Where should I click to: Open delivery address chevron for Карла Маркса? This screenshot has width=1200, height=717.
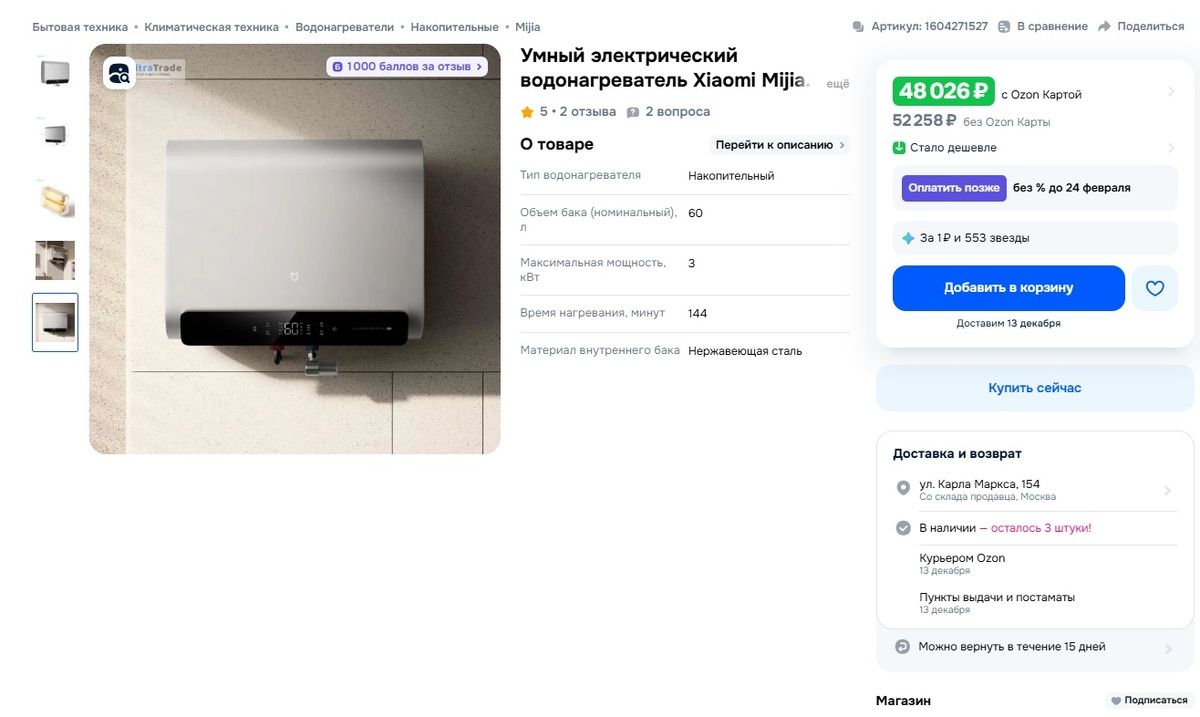pos(1167,491)
